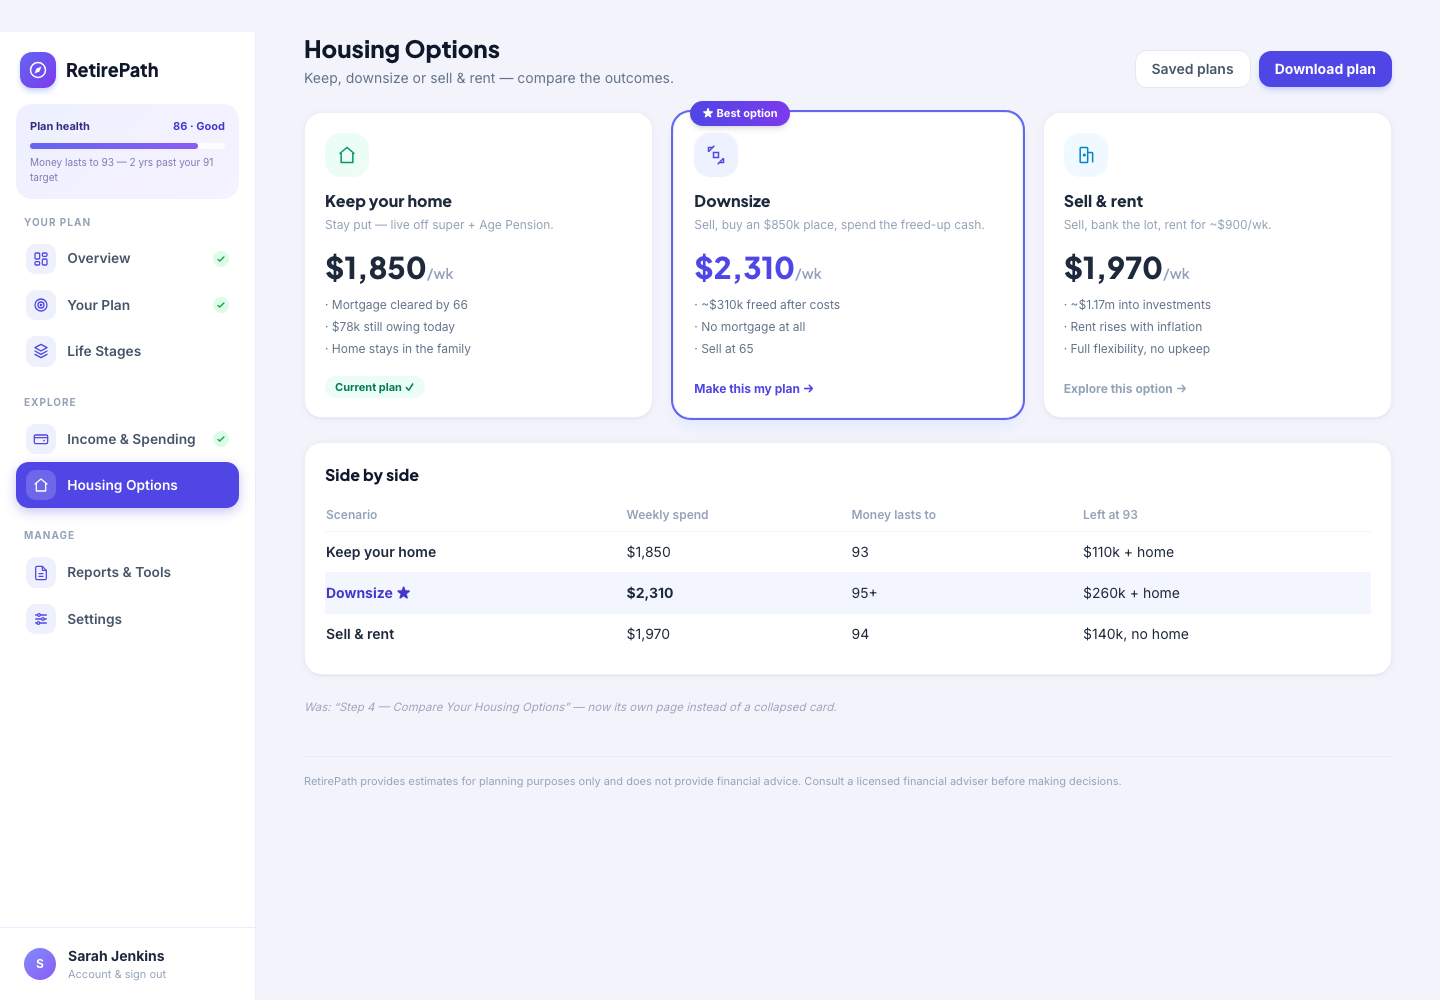1440x1000 pixels.
Task: Select the Sell & rent table row label
Action: (360, 634)
